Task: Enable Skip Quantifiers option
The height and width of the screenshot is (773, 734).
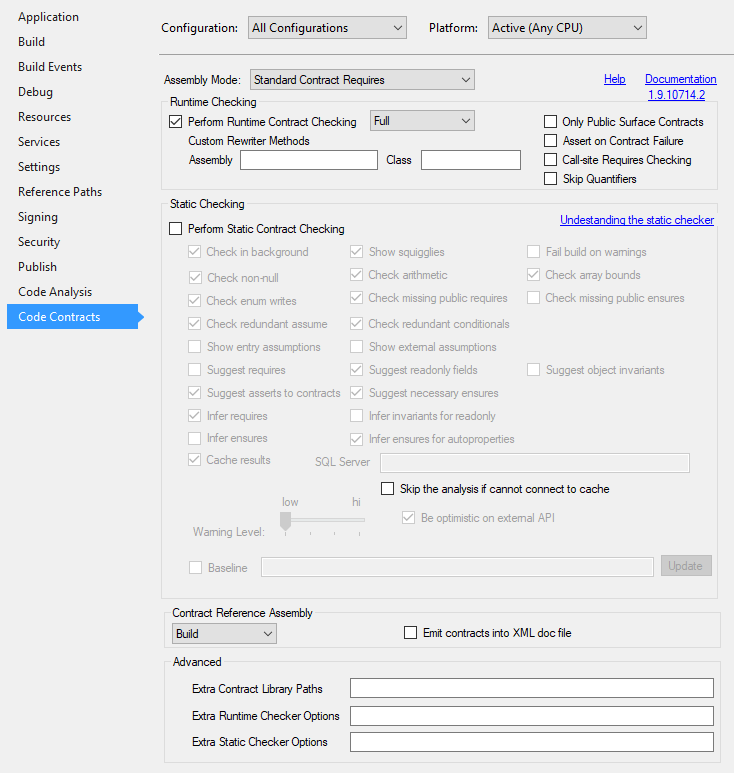Action: tap(550, 179)
